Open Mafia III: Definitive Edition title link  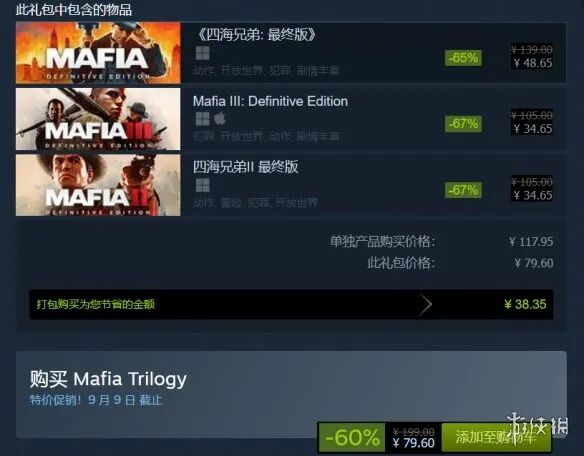point(270,101)
